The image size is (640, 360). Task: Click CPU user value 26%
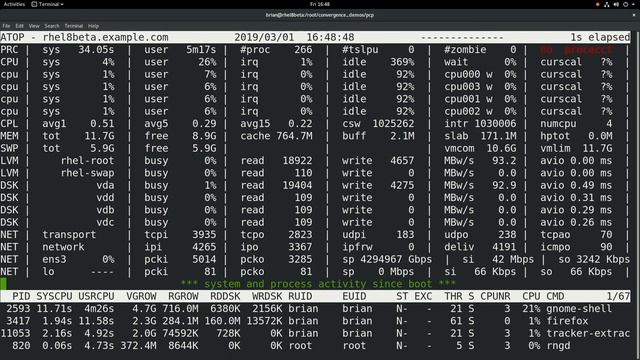(x=207, y=62)
